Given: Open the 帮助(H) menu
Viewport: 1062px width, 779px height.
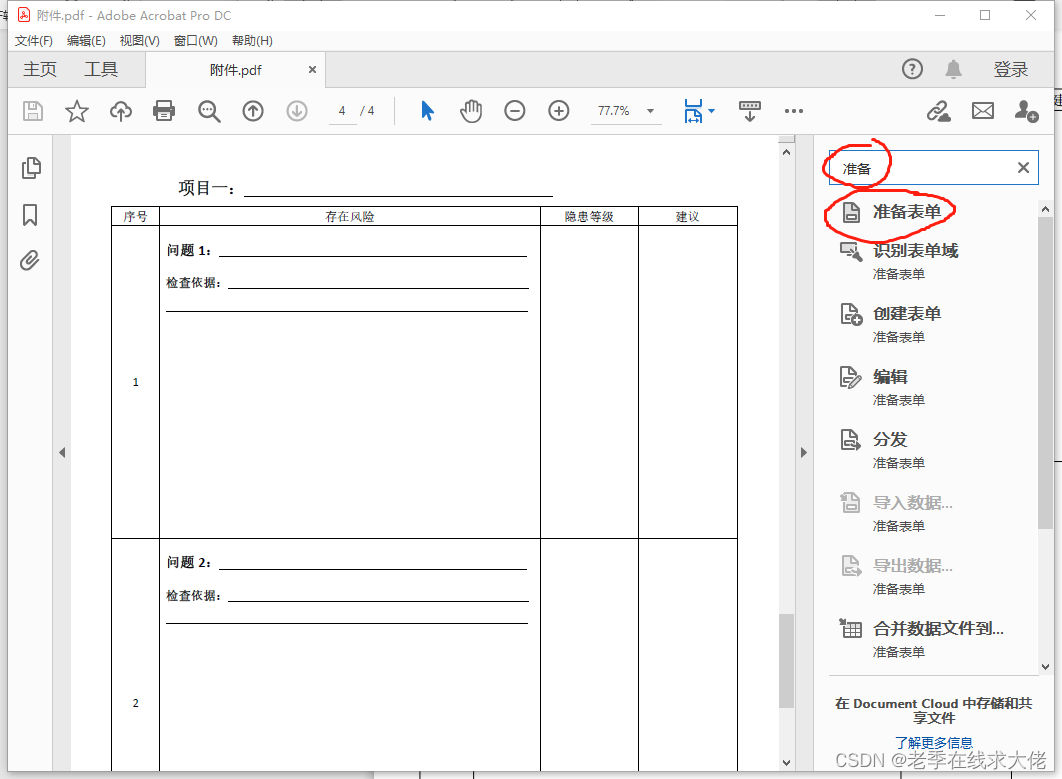Looking at the screenshot, I should pyautogui.click(x=252, y=41).
